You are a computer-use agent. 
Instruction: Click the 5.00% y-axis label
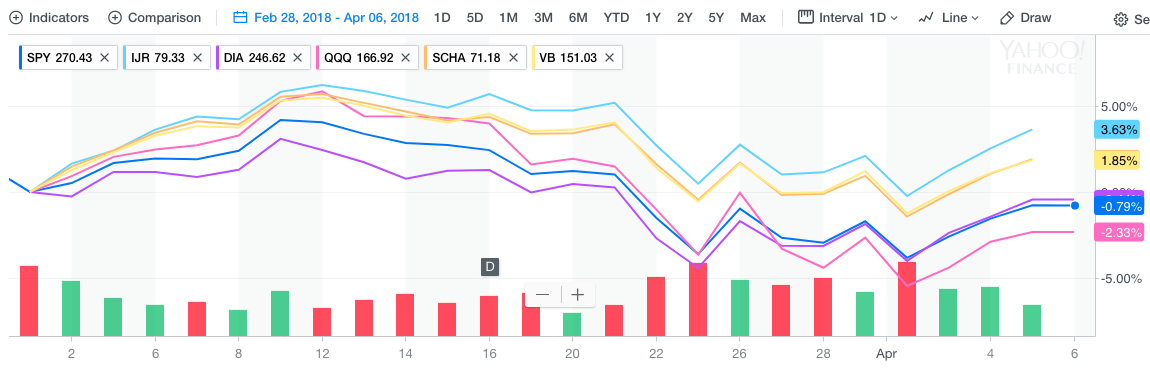(x=1118, y=106)
